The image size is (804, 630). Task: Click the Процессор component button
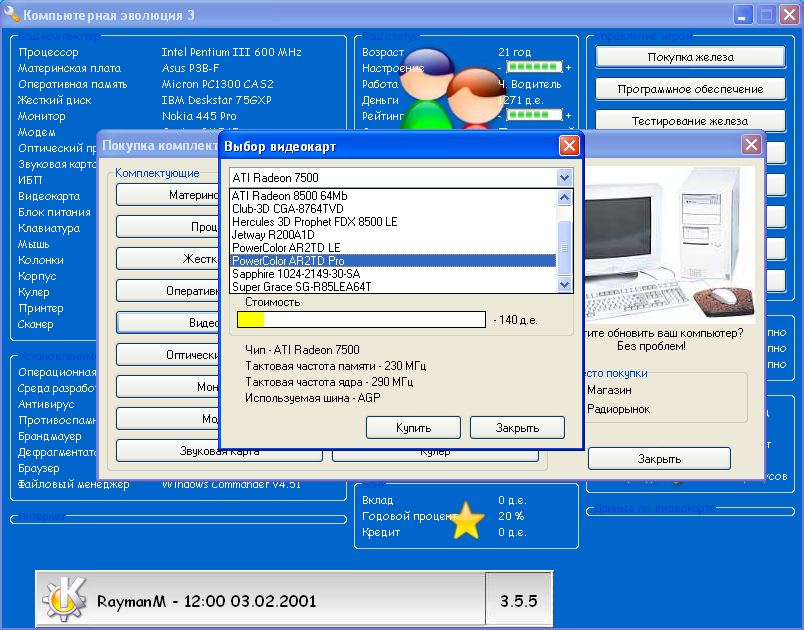coord(167,227)
